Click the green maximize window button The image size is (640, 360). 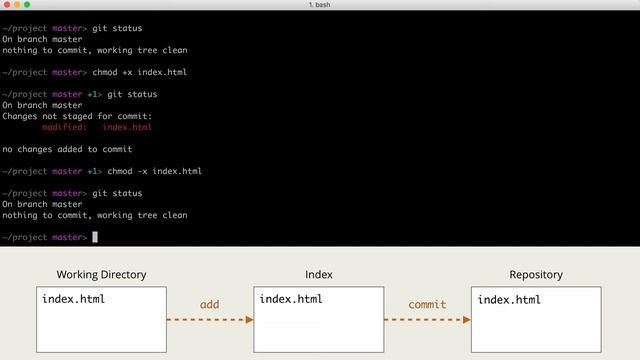(x=27, y=4)
